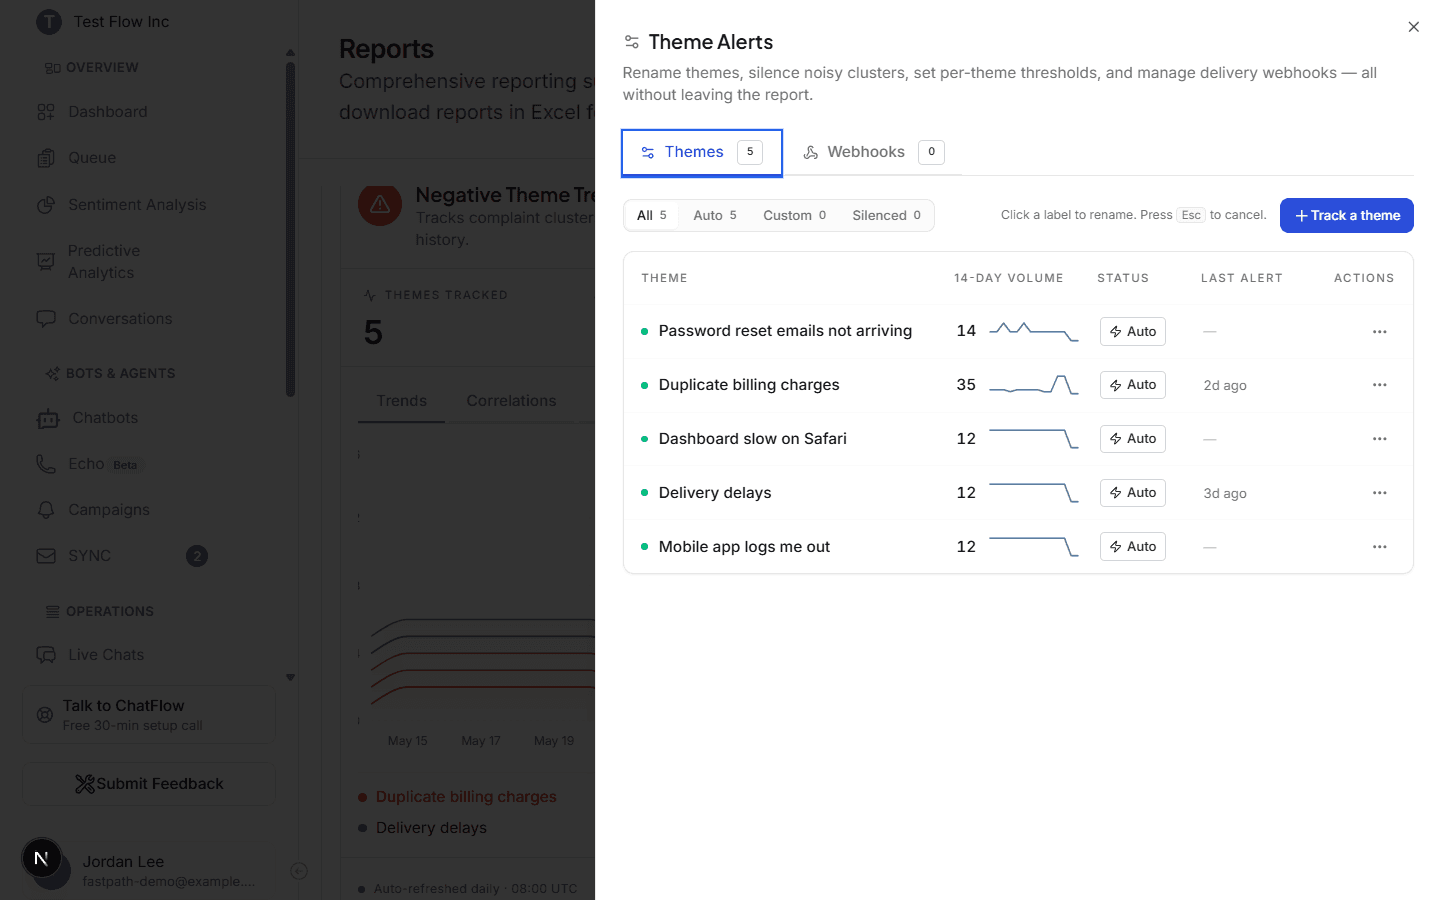Click the sidebar vertical scrollbar
This screenshot has height=900, width=1440.
[290, 230]
